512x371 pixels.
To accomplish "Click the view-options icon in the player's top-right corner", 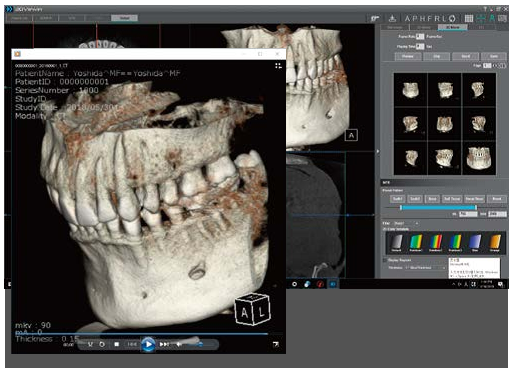I will click(x=278, y=66).
